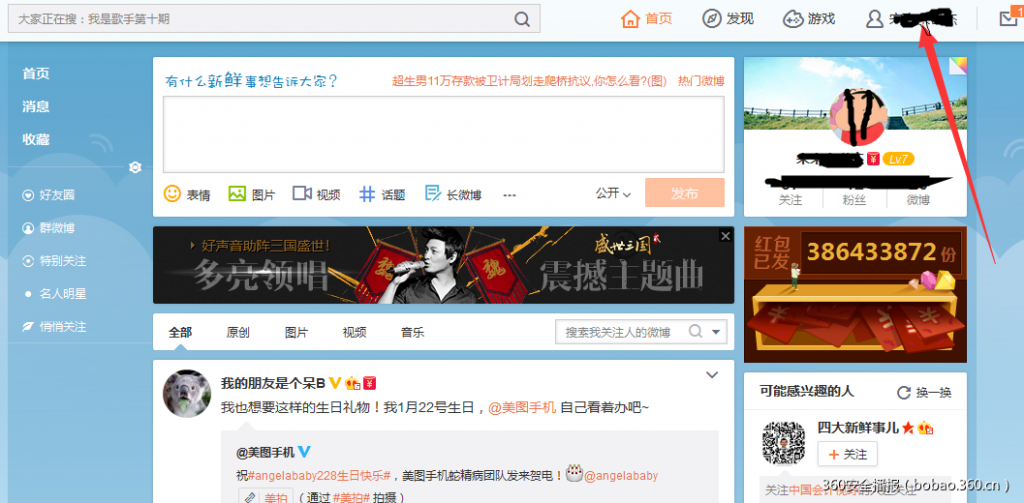
Task: Expand the 公开 visibility dropdown
Action: 613,193
